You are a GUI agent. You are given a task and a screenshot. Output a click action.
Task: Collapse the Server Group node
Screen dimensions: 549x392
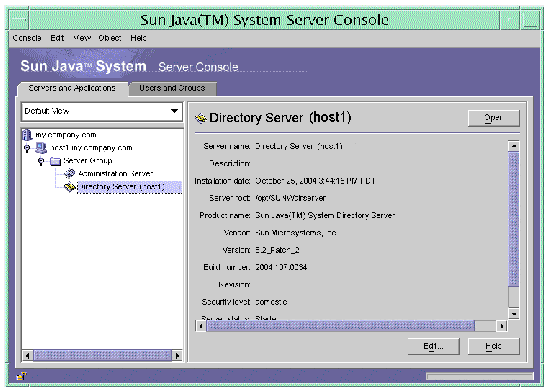(x=41, y=161)
